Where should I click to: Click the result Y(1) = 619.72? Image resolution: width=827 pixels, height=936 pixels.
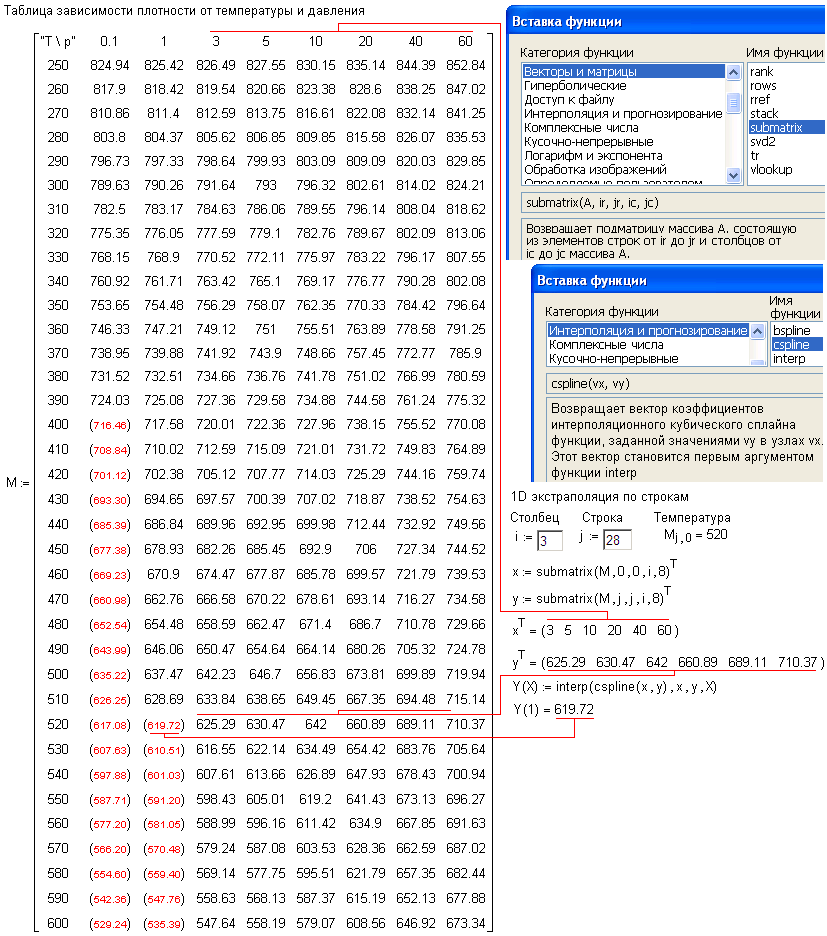pos(553,709)
